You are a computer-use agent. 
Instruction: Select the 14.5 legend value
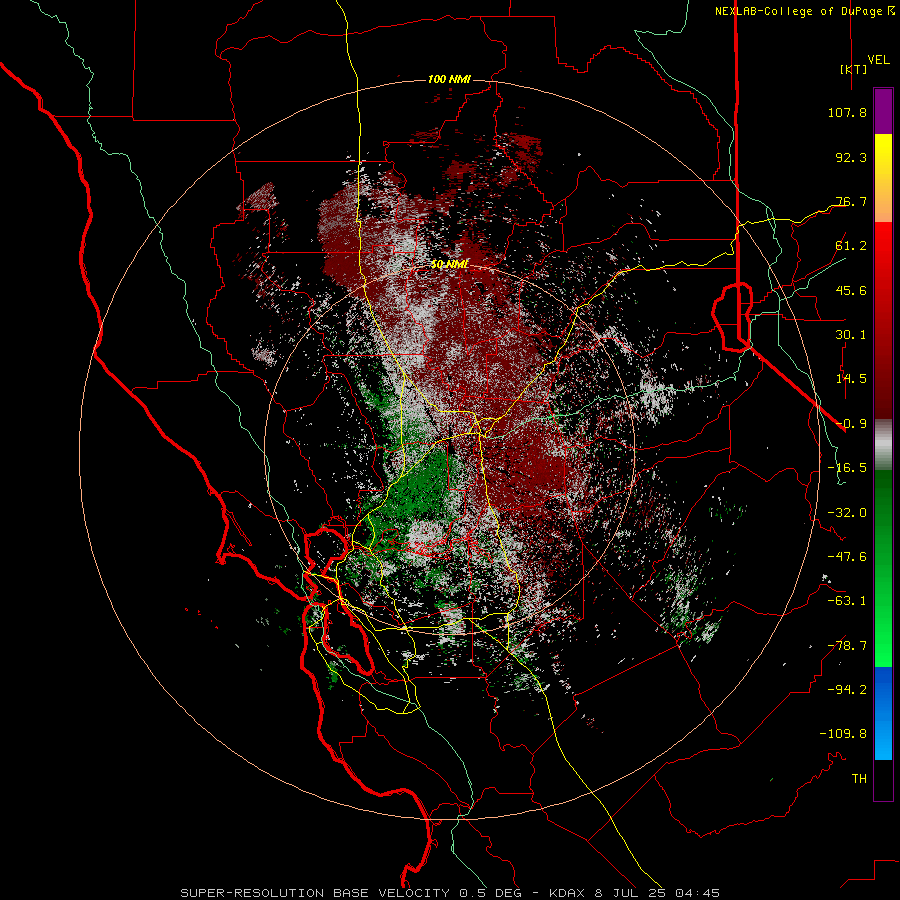tap(851, 379)
